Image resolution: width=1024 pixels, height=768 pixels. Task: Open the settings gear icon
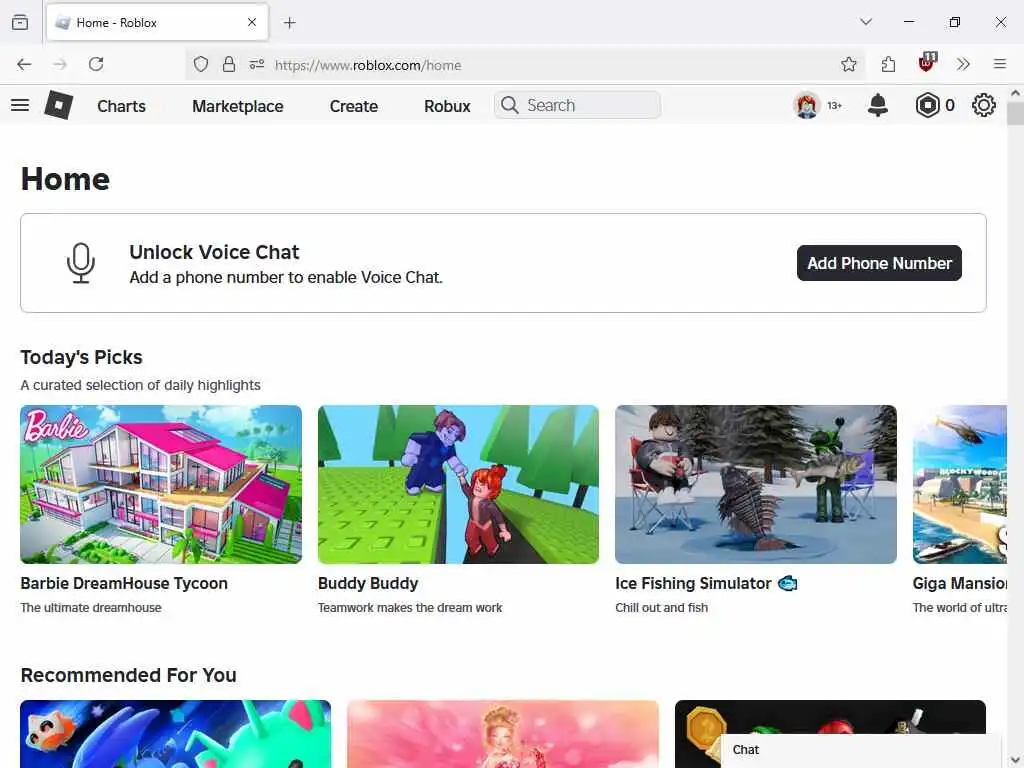coord(984,105)
